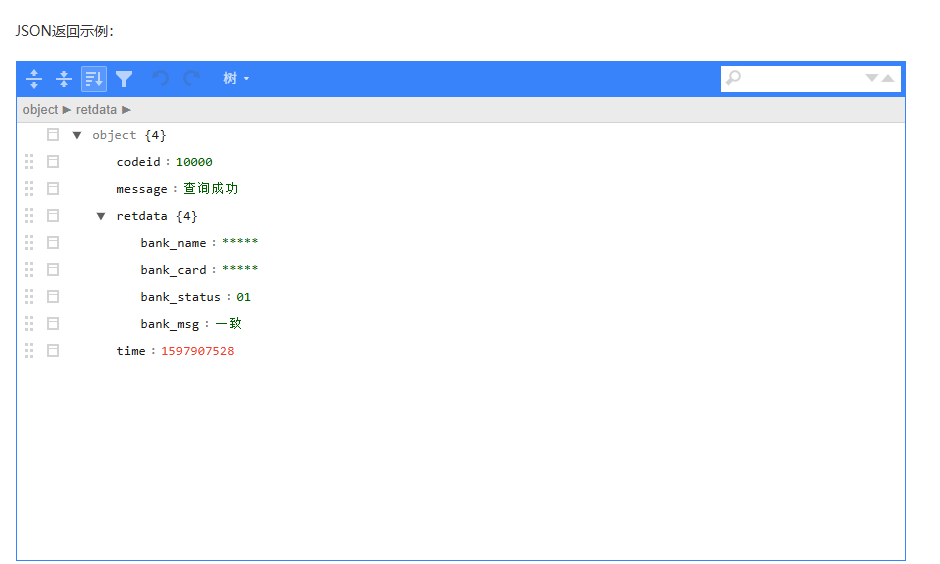Click the undo arrow in toolbar
940x564 pixels.
(x=161, y=79)
